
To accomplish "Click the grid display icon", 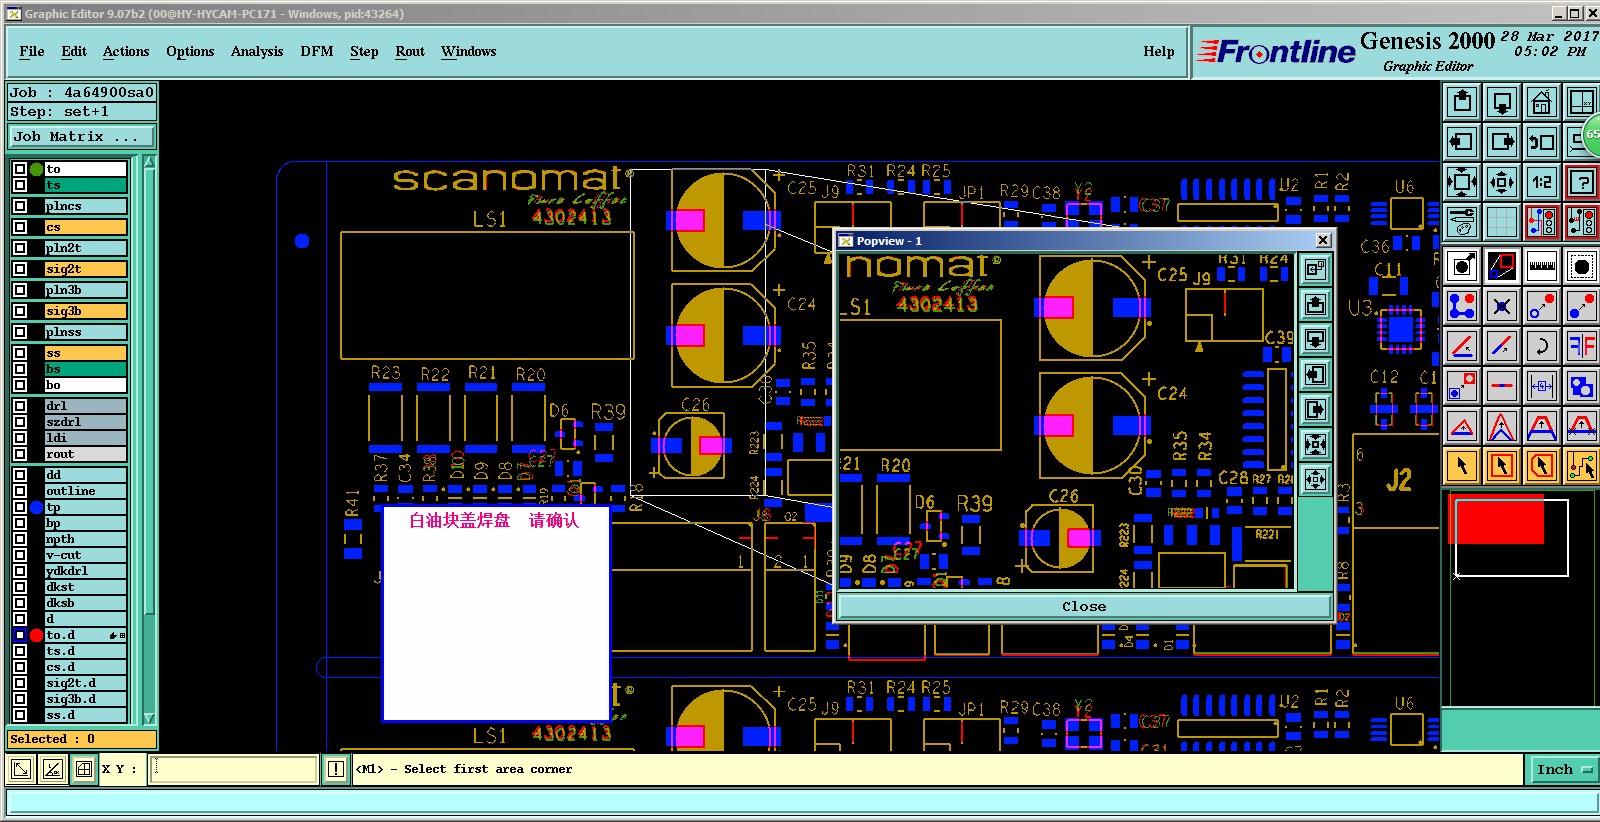I will click(1502, 222).
